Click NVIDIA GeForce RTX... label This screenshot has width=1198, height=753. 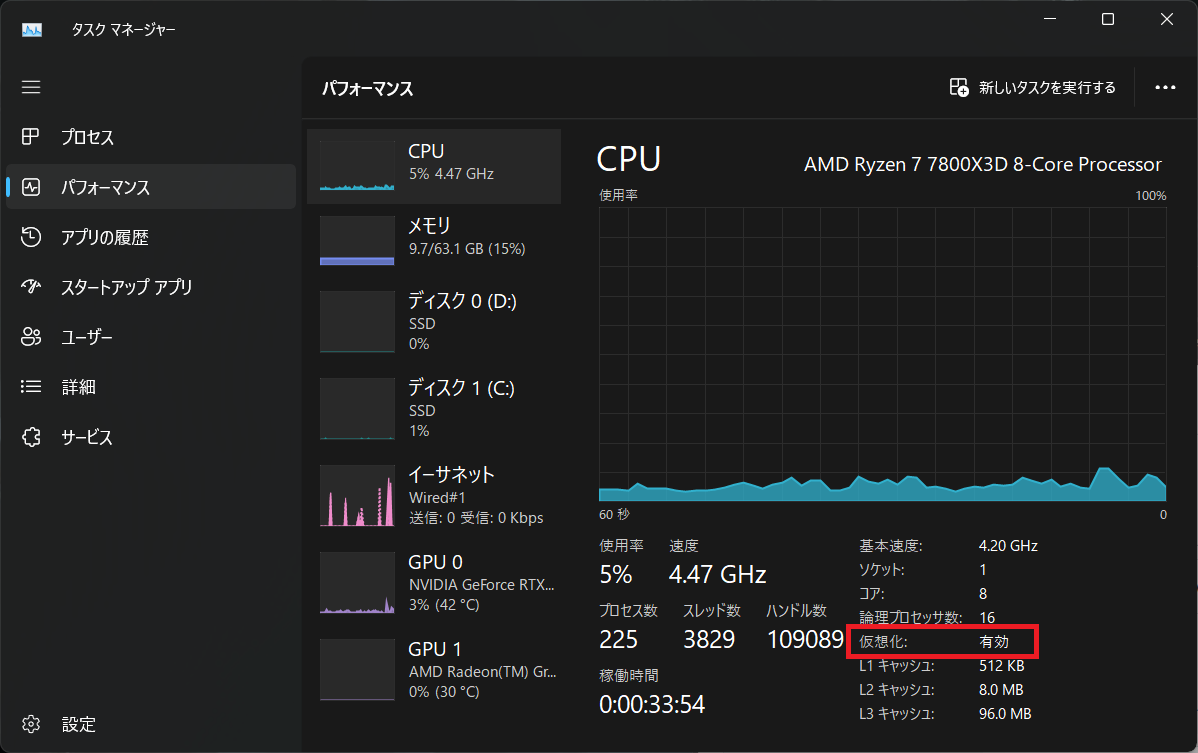[481, 585]
